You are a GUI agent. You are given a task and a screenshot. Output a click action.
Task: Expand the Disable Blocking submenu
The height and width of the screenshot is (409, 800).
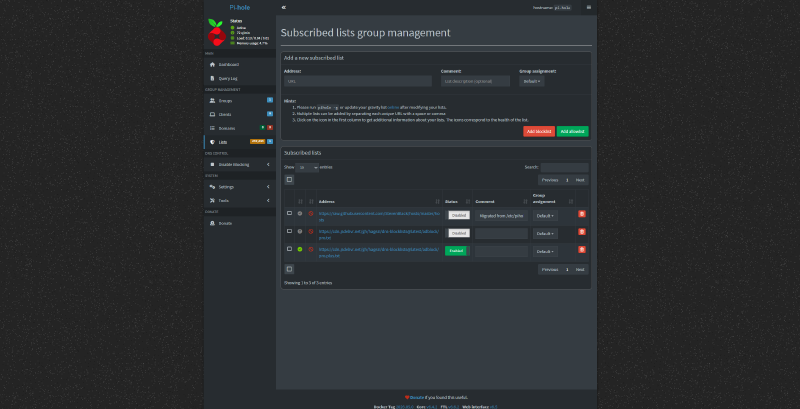pos(240,165)
